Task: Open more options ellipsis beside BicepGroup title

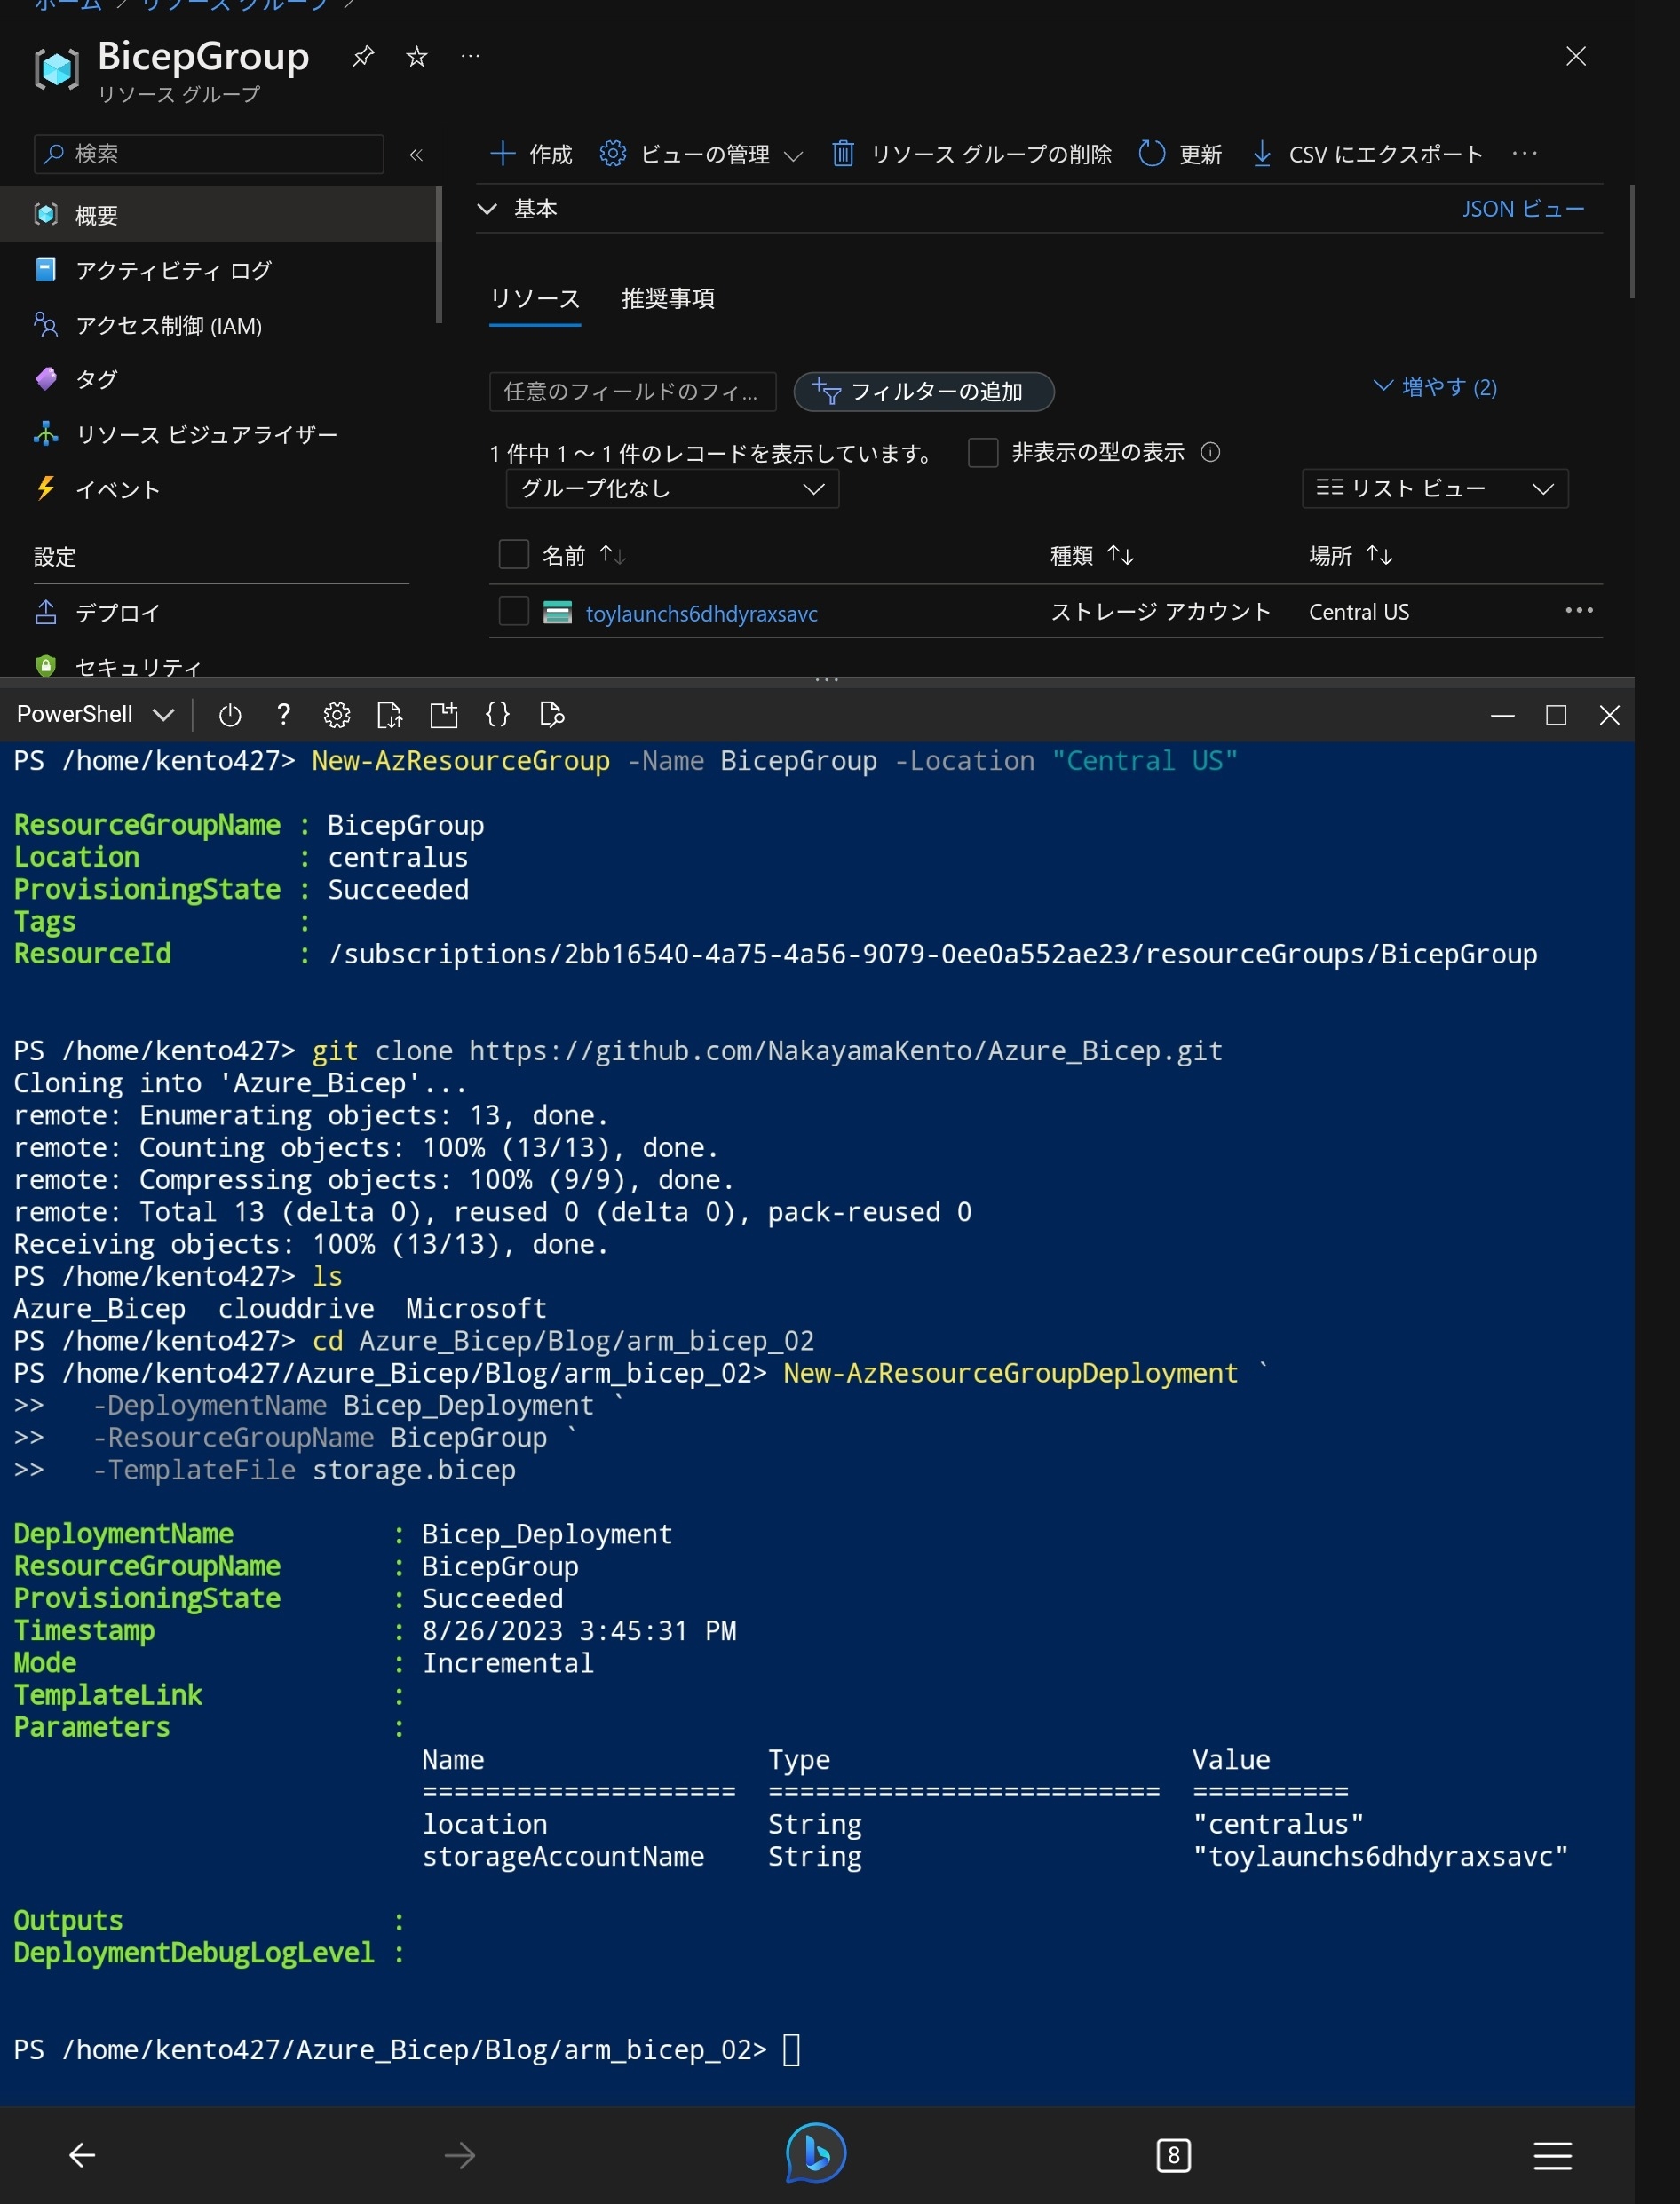Action: click(470, 56)
